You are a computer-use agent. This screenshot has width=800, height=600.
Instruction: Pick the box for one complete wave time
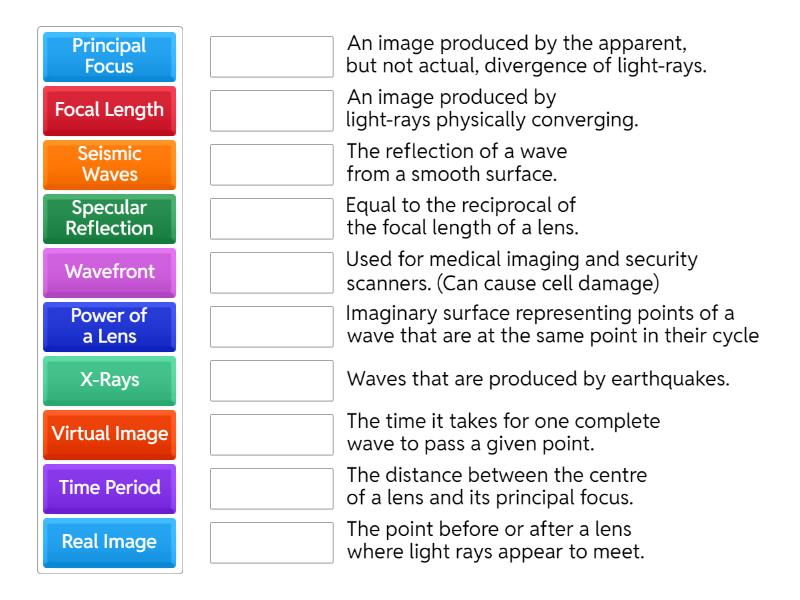[271, 435]
